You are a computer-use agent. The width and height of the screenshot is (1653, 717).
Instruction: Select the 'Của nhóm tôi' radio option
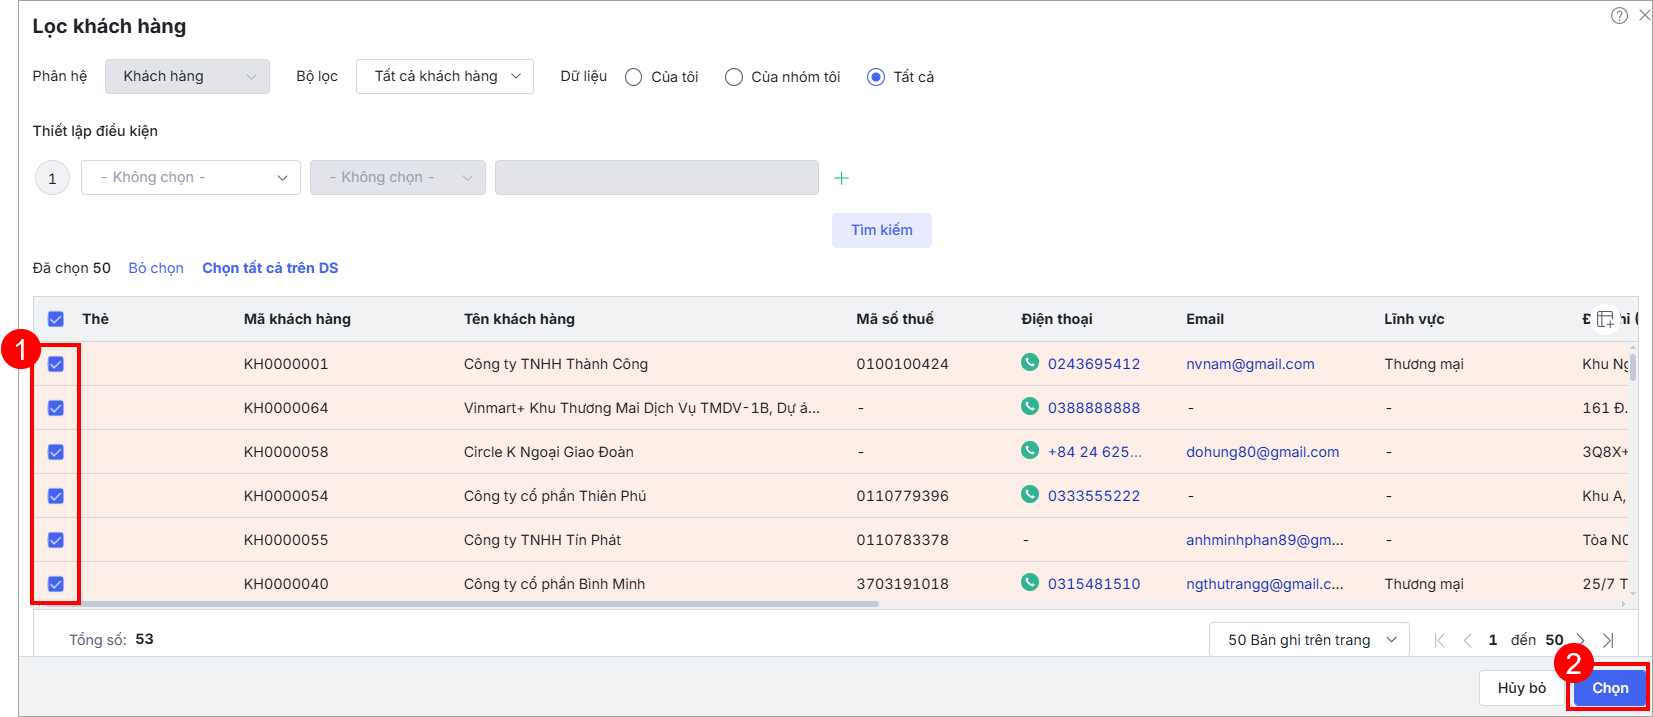point(734,77)
